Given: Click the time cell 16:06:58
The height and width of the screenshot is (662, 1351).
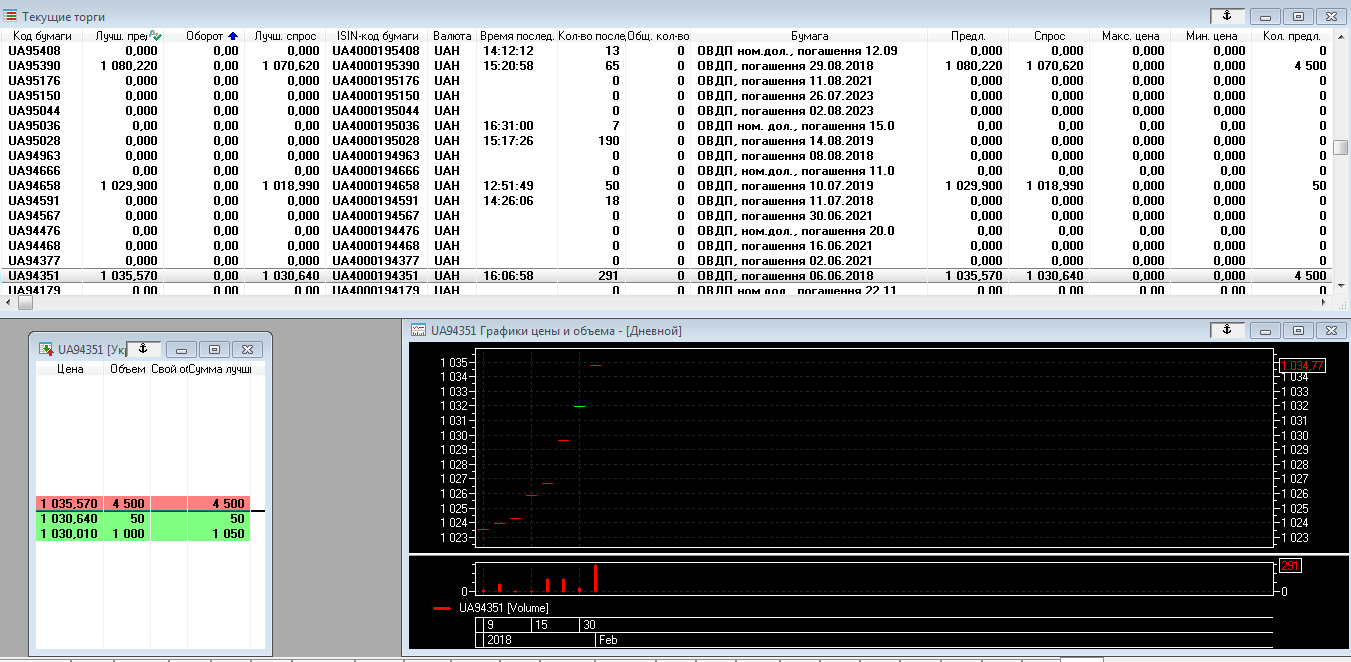Looking at the screenshot, I should (508, 275).
